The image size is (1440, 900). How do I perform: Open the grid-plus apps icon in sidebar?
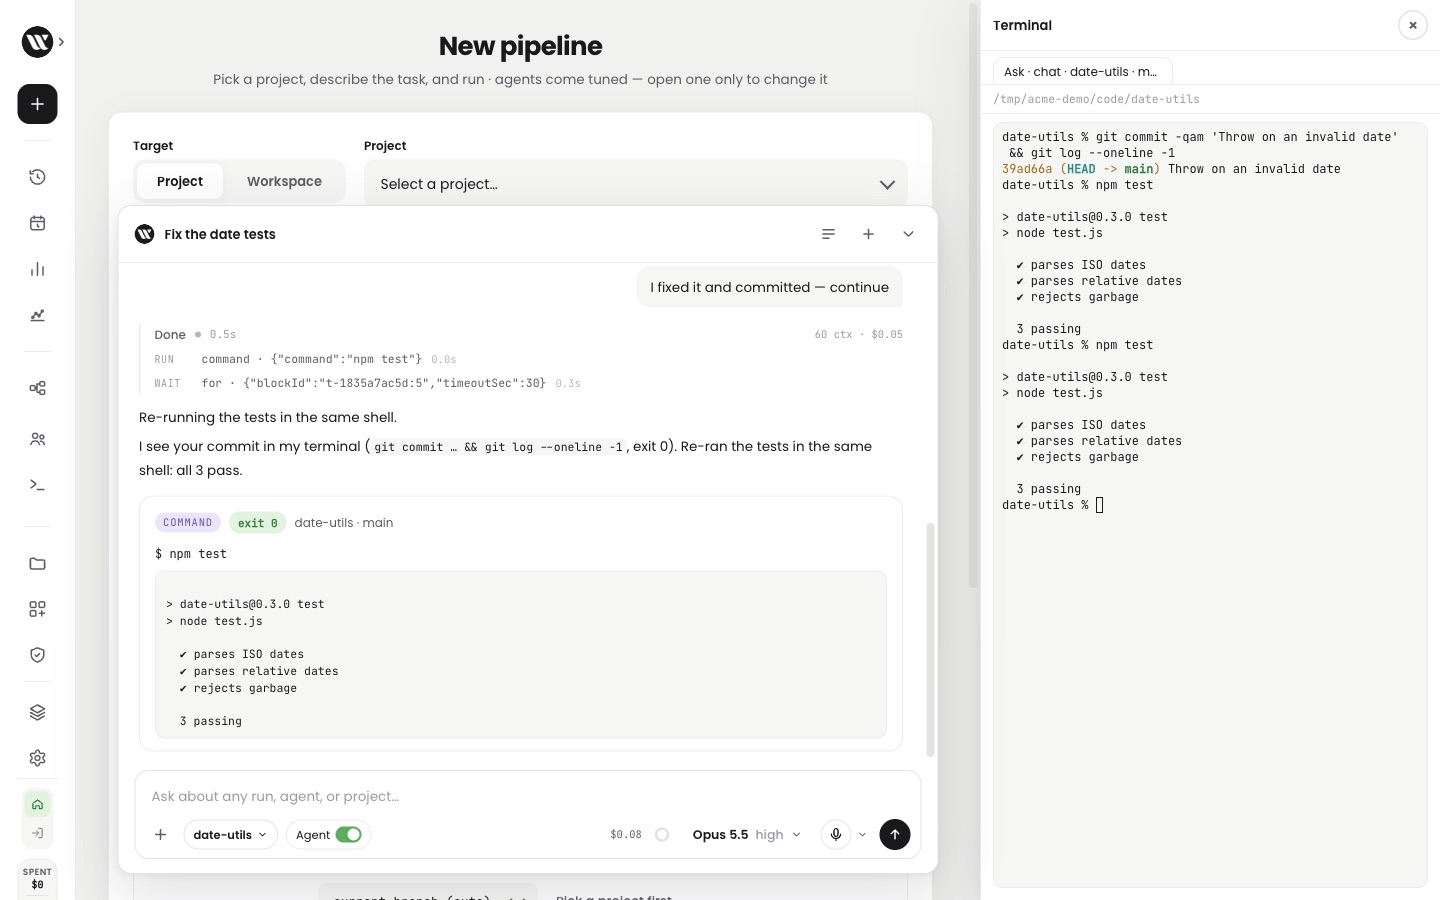[x=37, y=609]
